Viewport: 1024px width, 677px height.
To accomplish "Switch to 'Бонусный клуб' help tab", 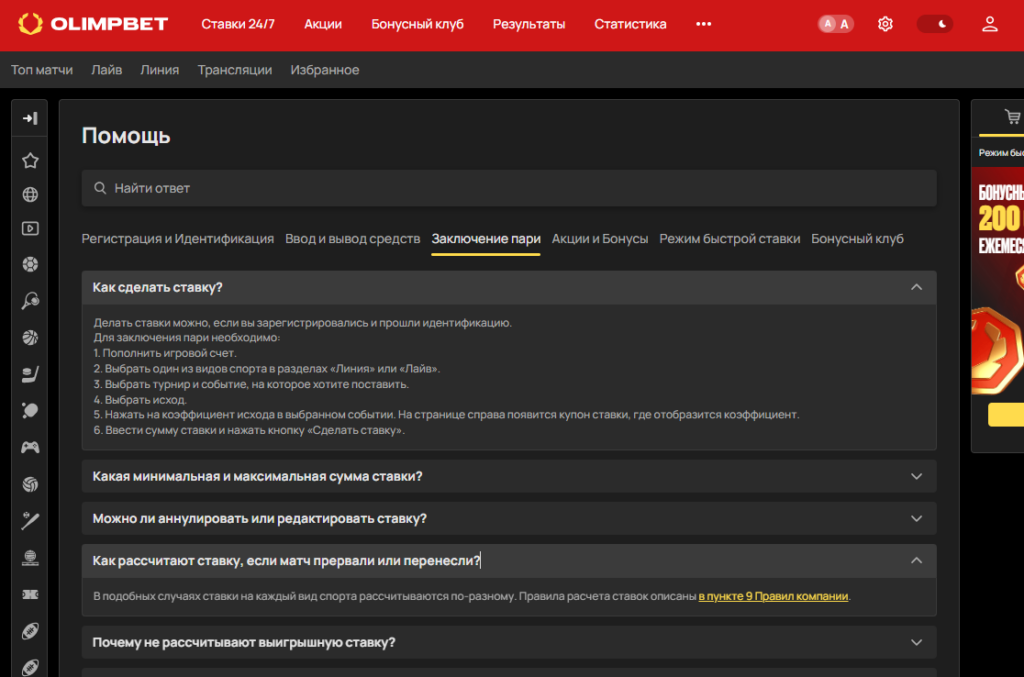I will 857,239.
